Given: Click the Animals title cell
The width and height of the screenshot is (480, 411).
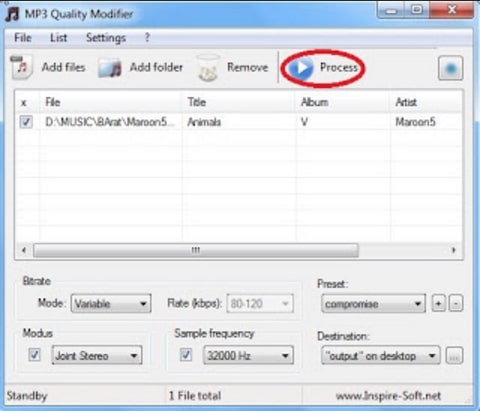Looking at the screenshot, I should tap(204, 122).
